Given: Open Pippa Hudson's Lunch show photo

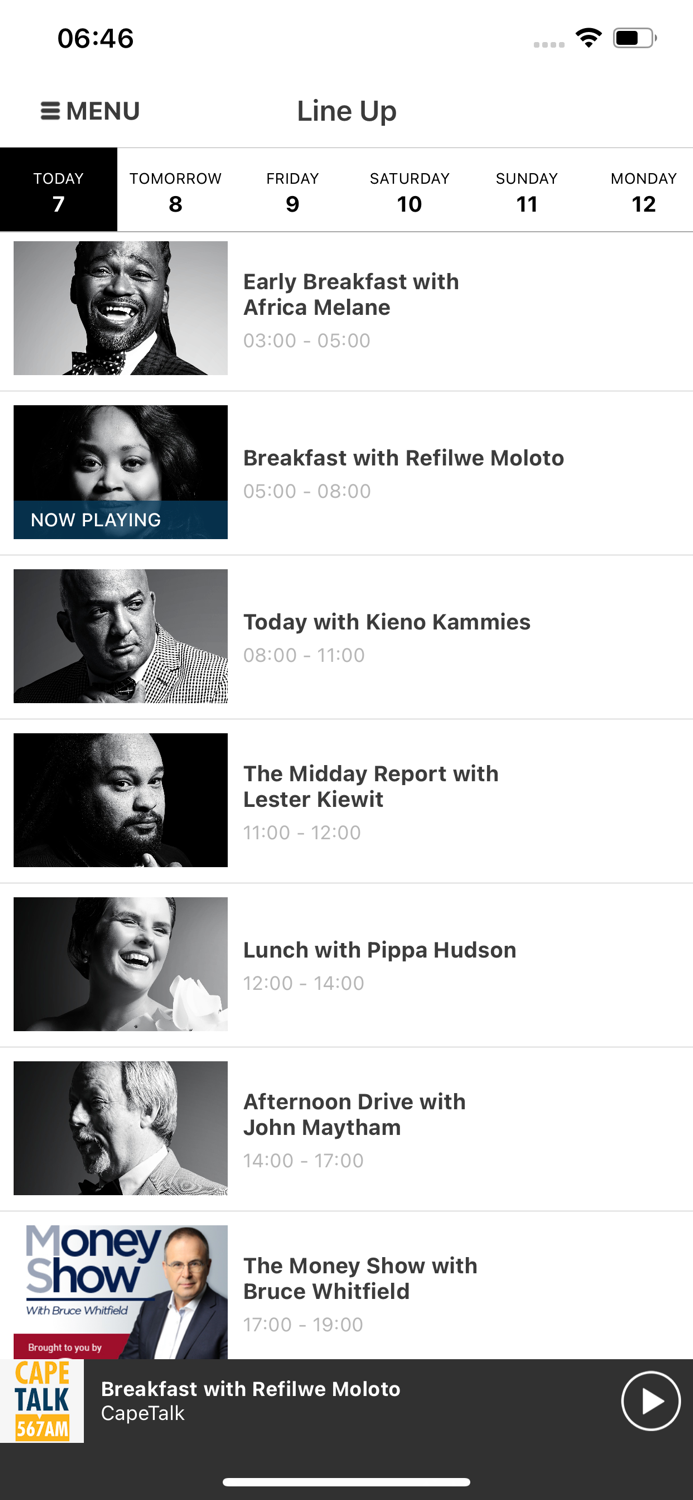Looking at the screenshot, I should pyautogui.click(x=120, y=964).
